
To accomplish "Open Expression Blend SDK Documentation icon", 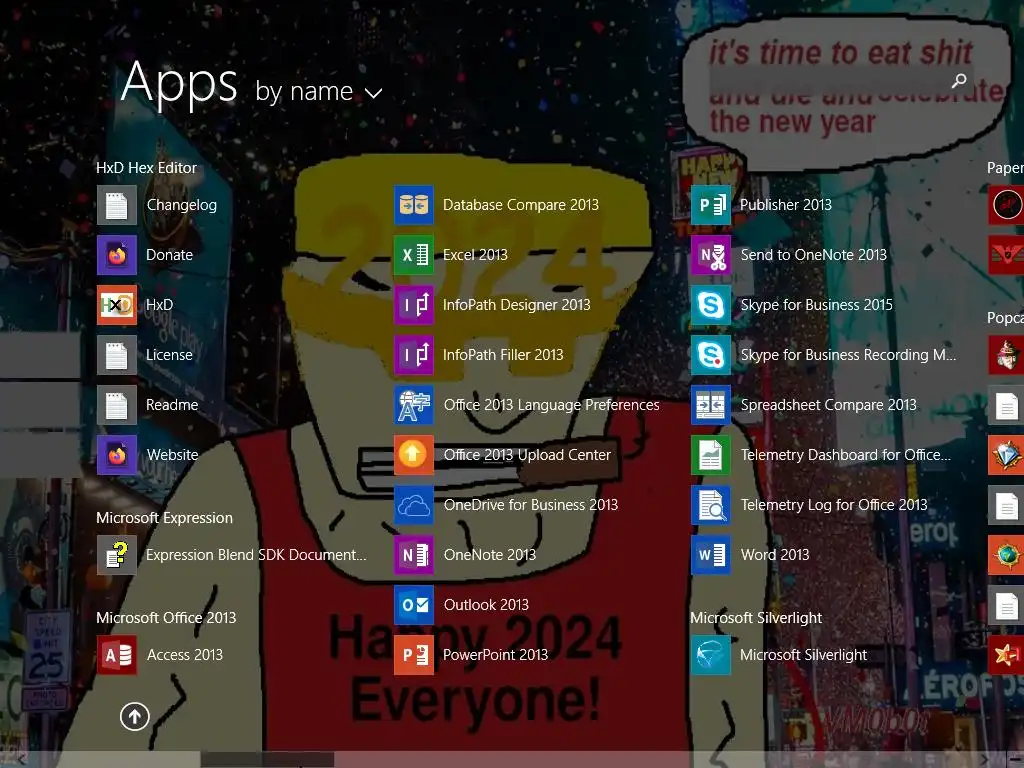I will [117, 555].
